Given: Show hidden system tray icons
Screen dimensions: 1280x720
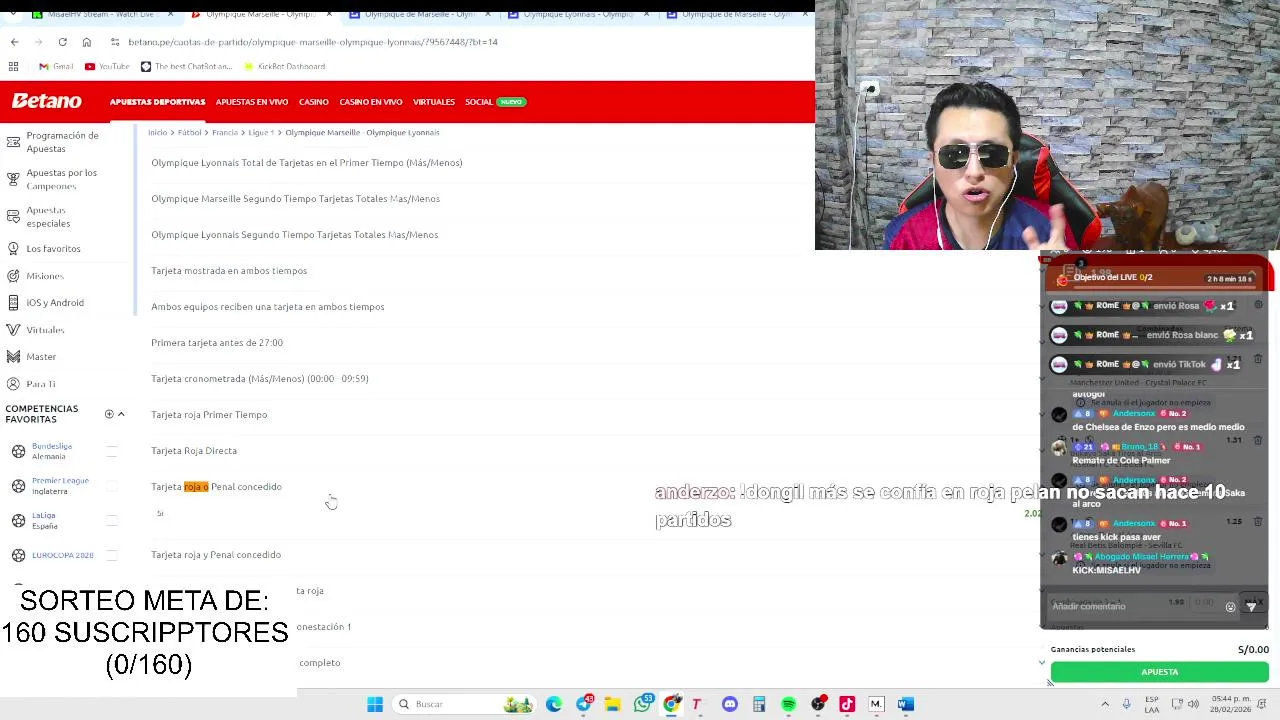Looking at the screenshot, I should (x=1105, y=704).
